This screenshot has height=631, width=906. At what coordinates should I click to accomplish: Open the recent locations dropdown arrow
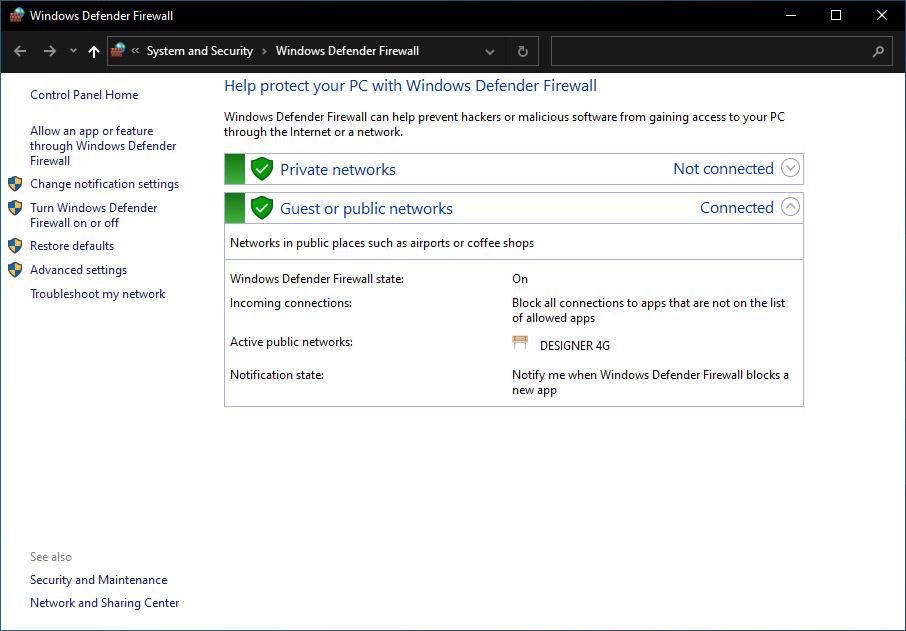coord(73,51)
